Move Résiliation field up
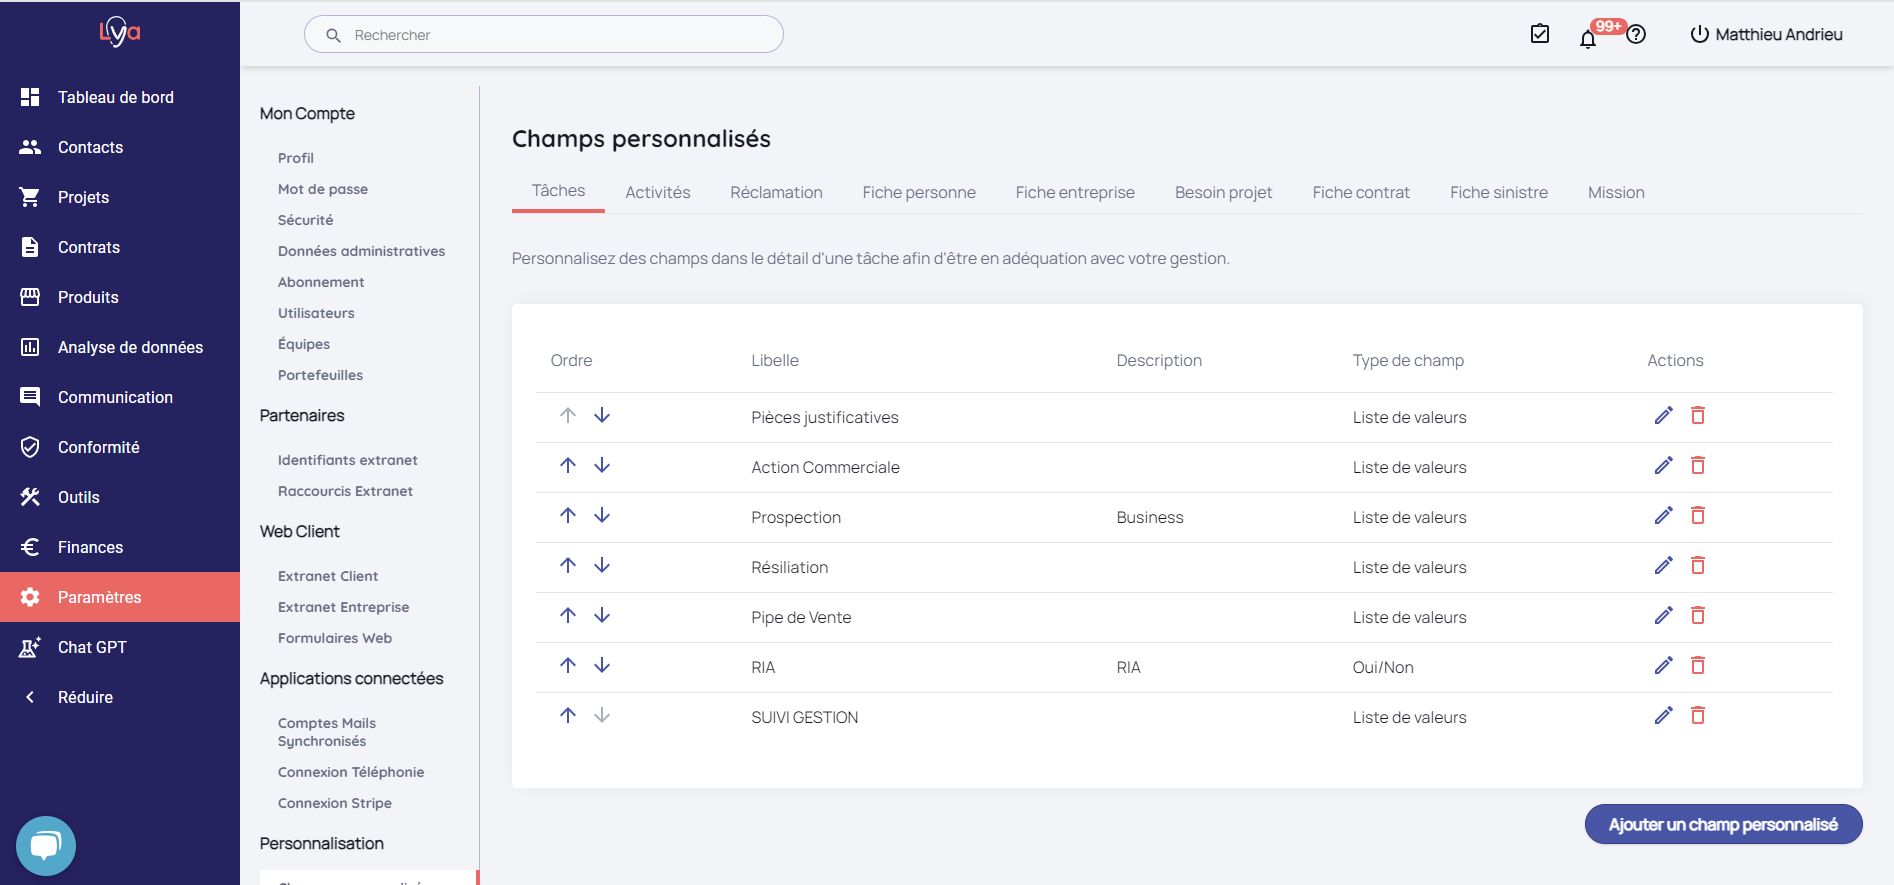This screenshot has width=1894, height=885. pos(568,565)
